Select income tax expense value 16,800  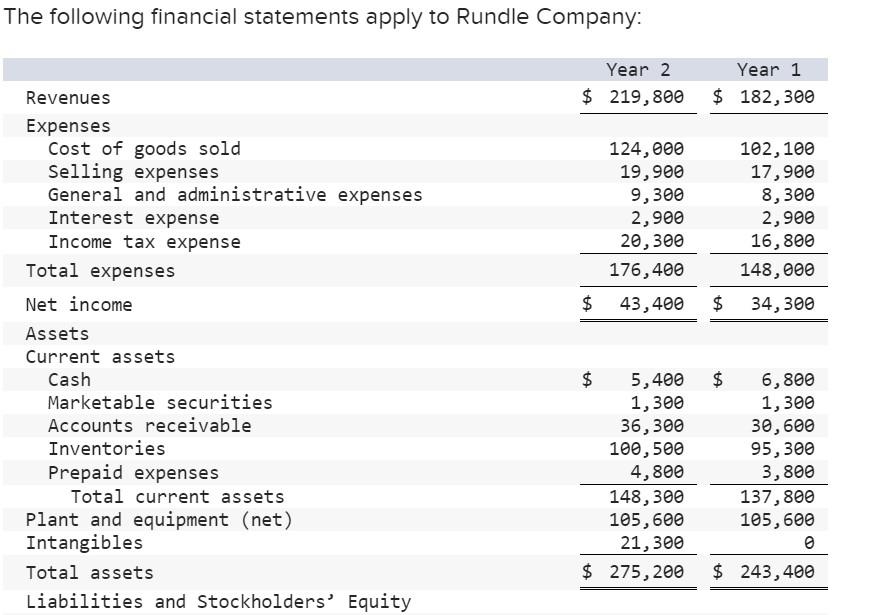(783, 241)
